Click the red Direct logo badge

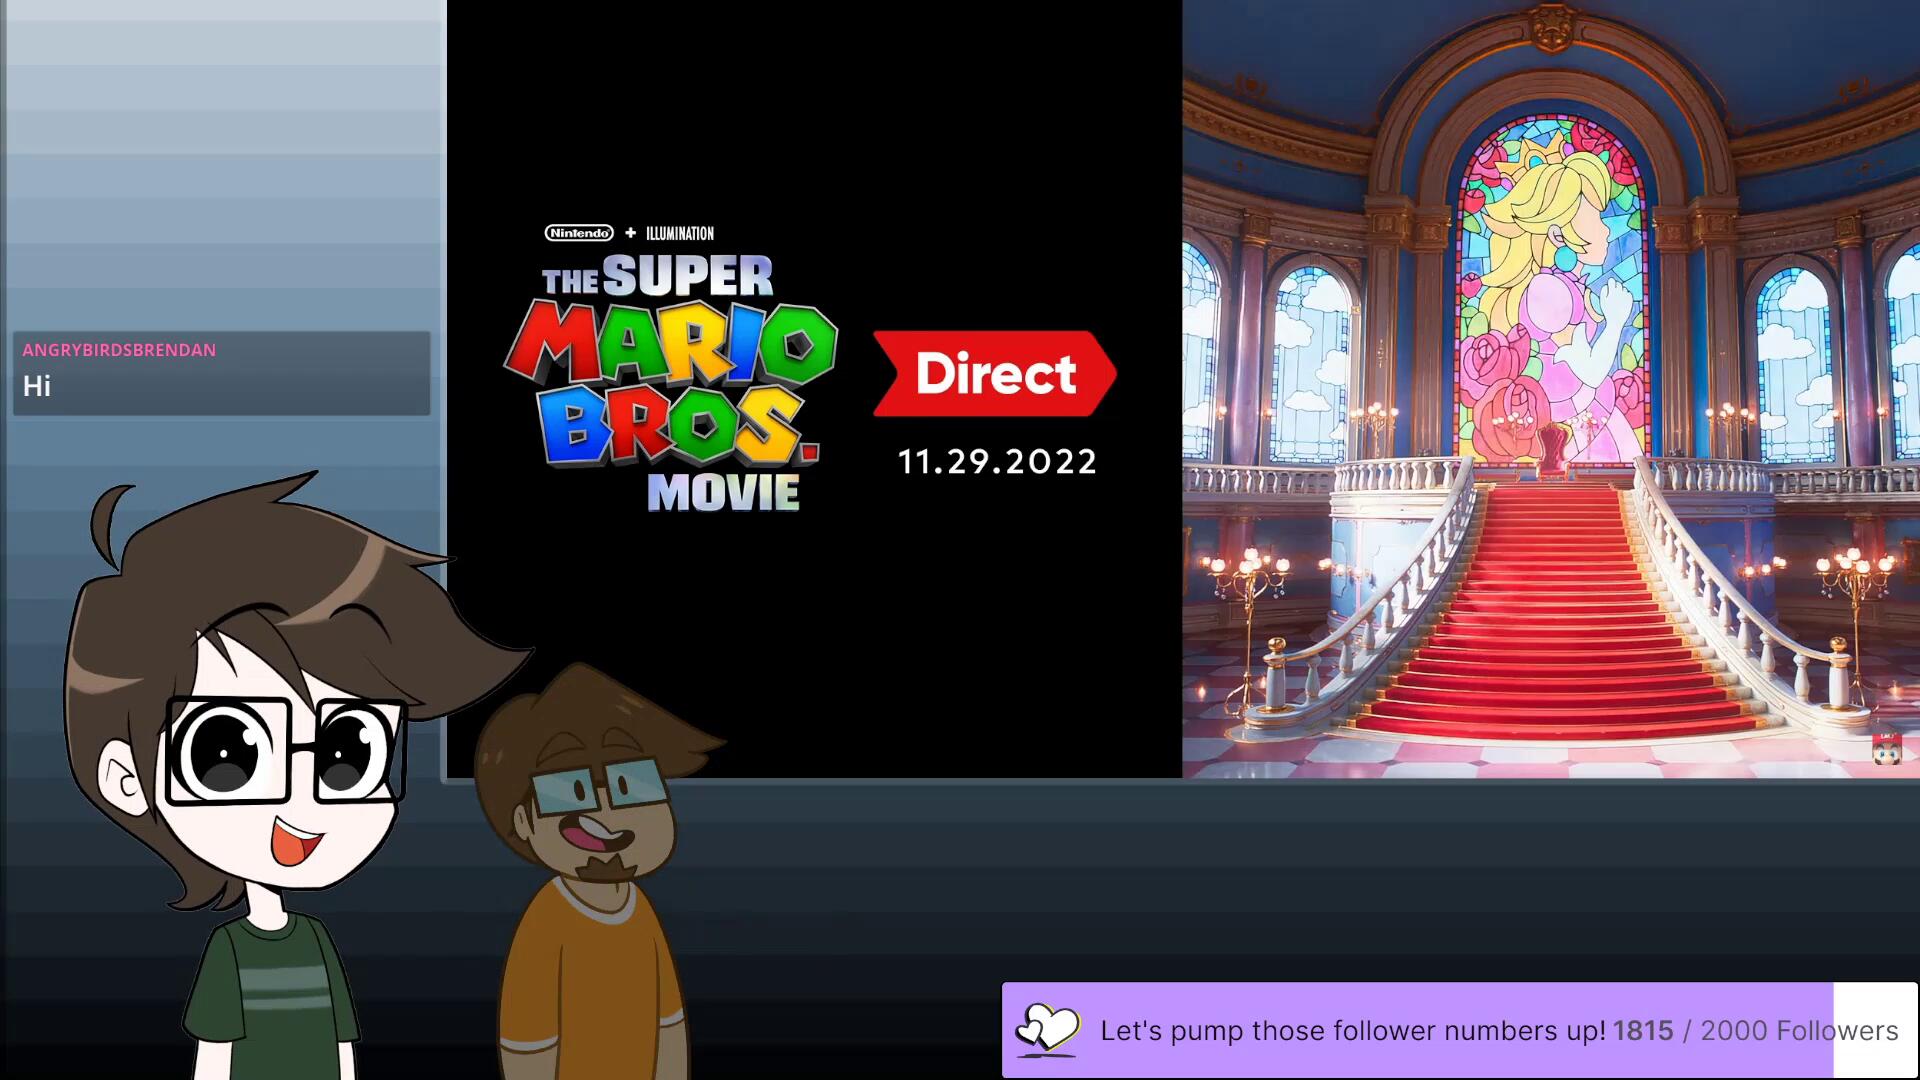pos(994,373)
